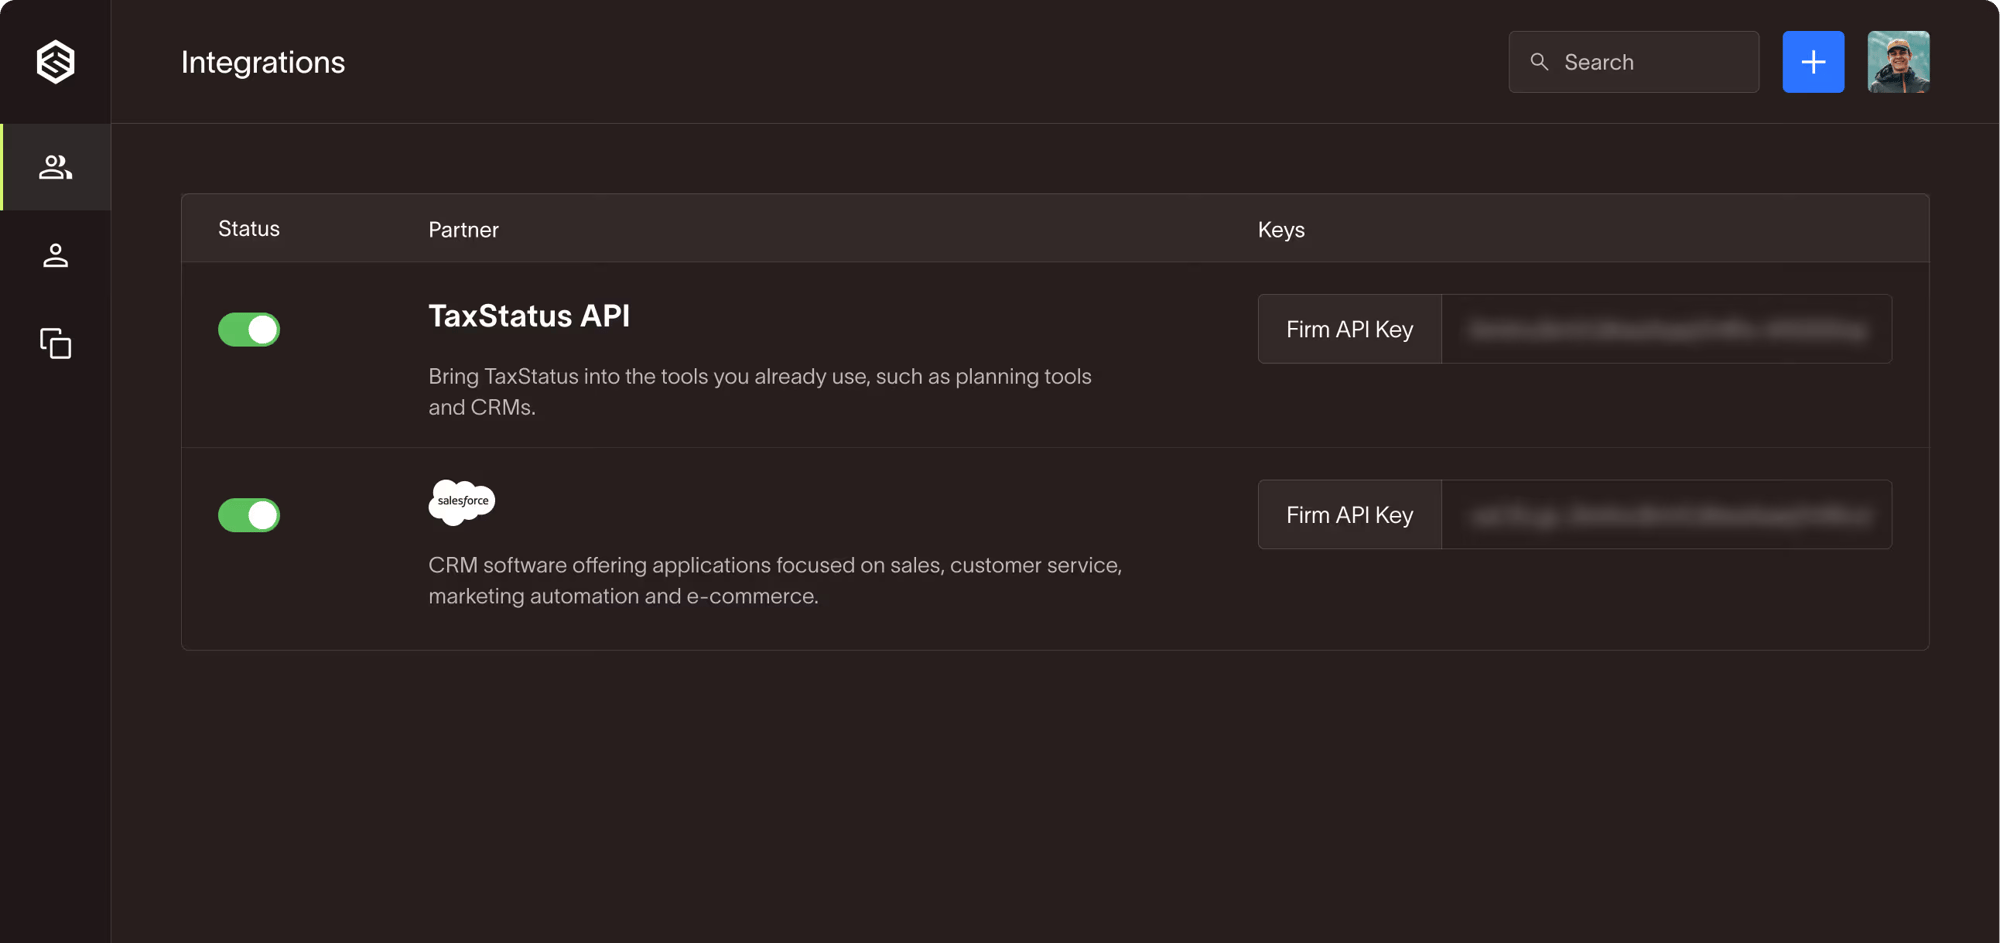Screen dimensions: 2000x943
Task: Click the Firm API Key button for Salesforce
Action: [x=1349, y=514]
